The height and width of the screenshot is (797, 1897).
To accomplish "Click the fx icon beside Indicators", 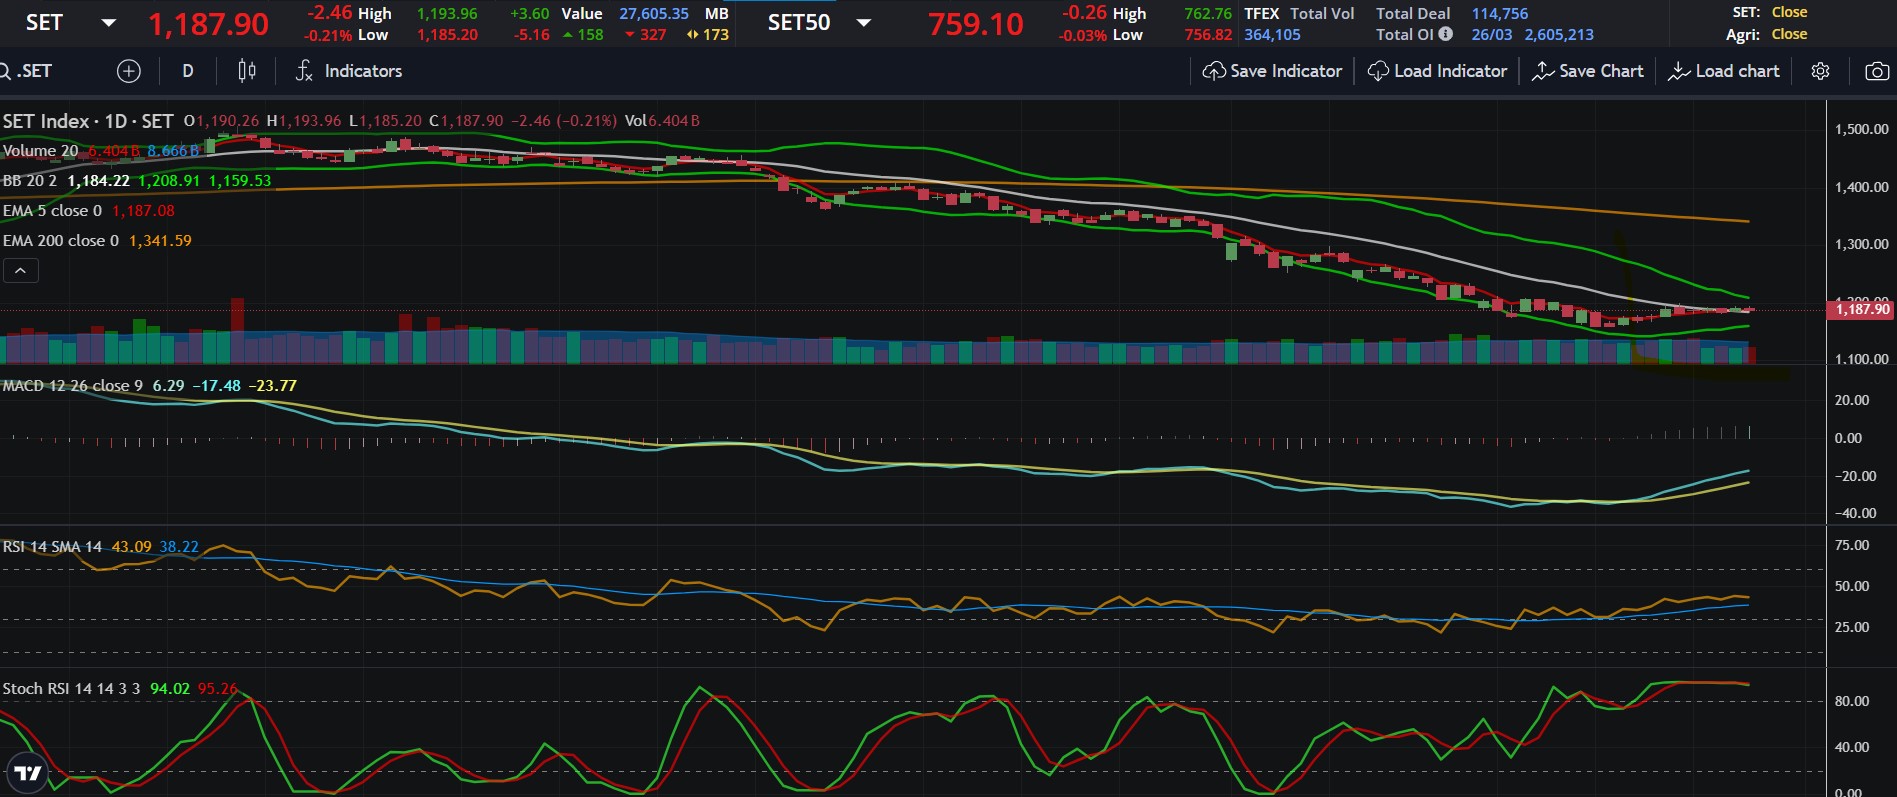I will tap(304, 71).
